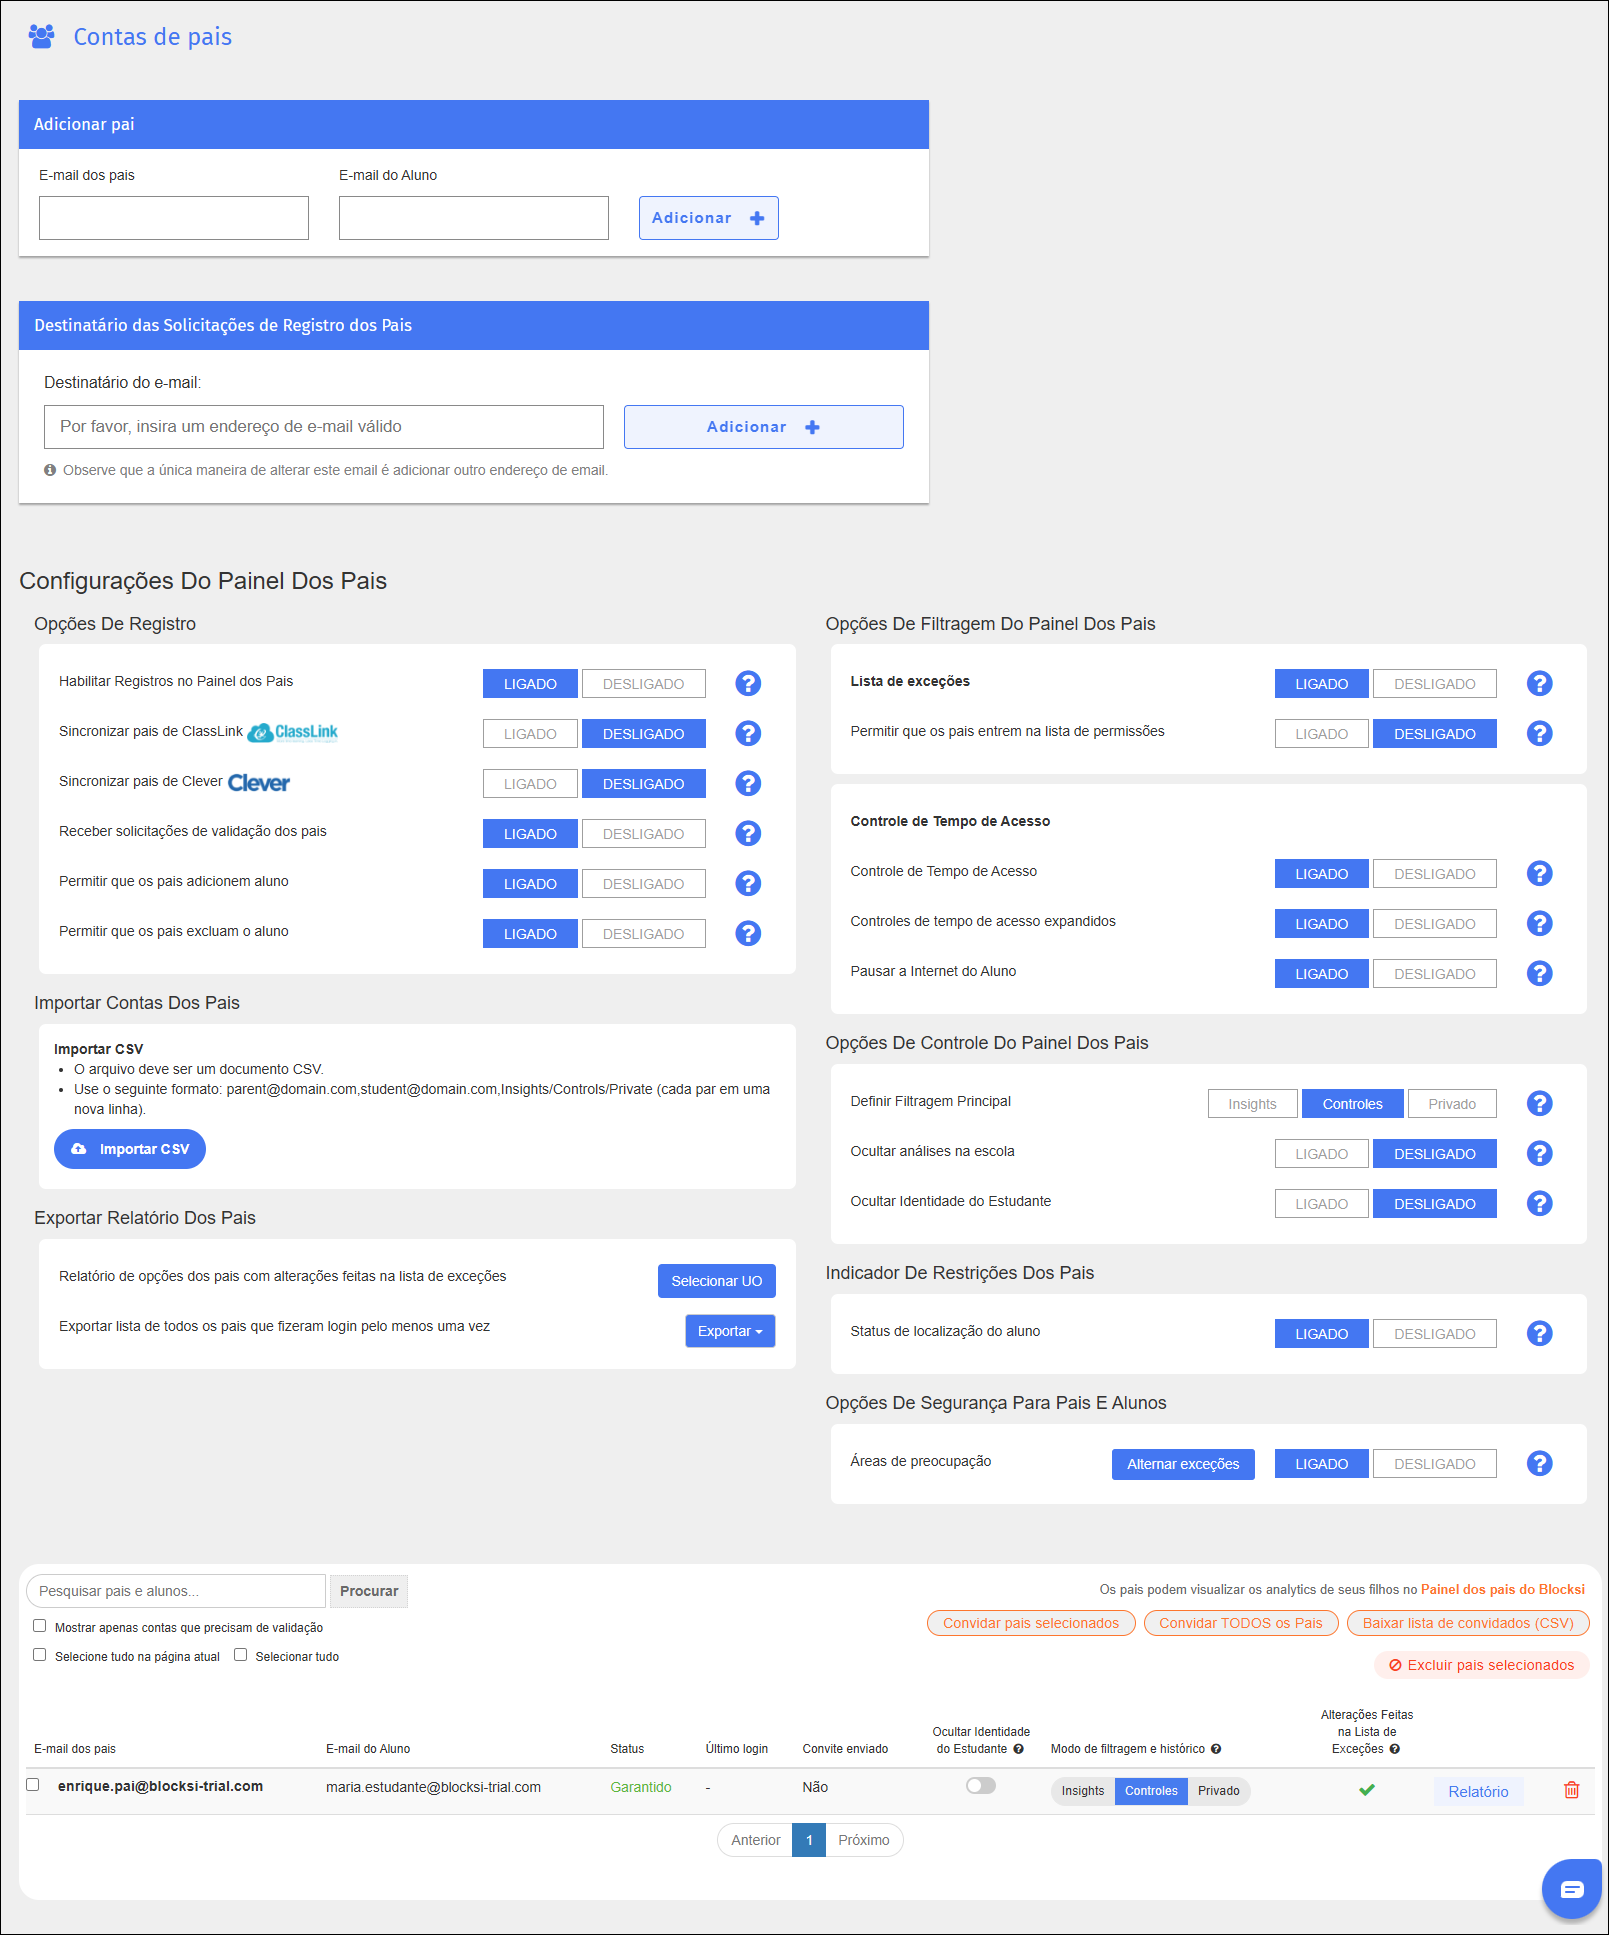Check the Selecionar tudo checkbox

tap(240, 1655)
